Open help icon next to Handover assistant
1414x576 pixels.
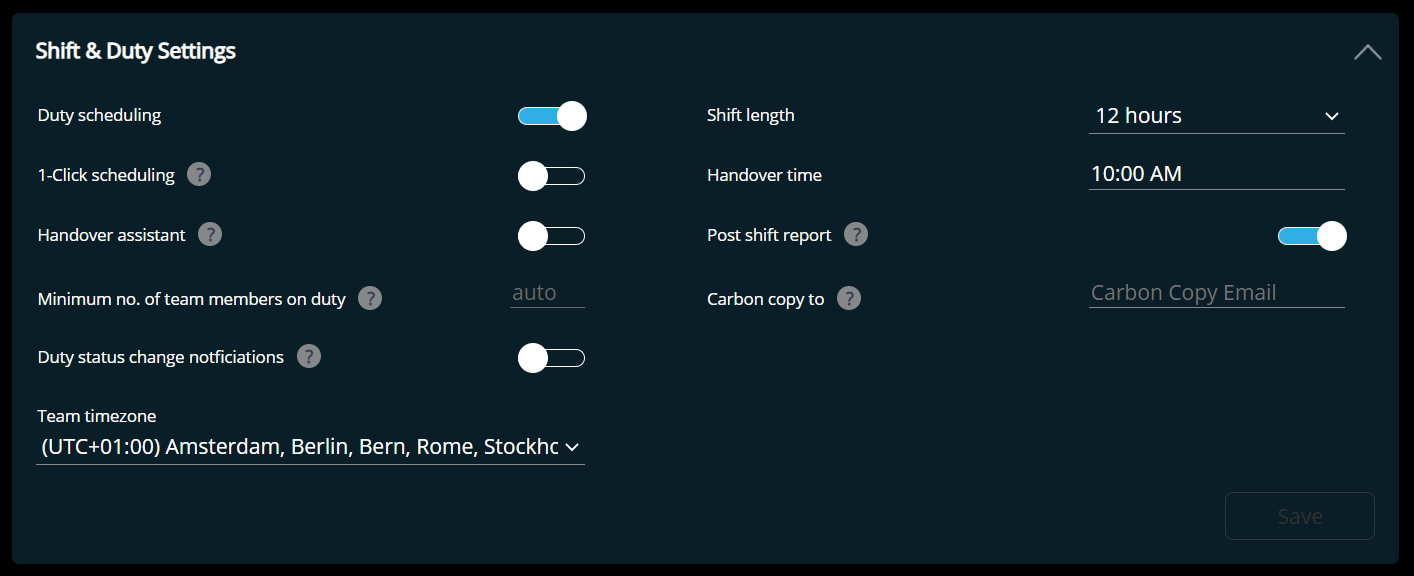click(210, 235)
